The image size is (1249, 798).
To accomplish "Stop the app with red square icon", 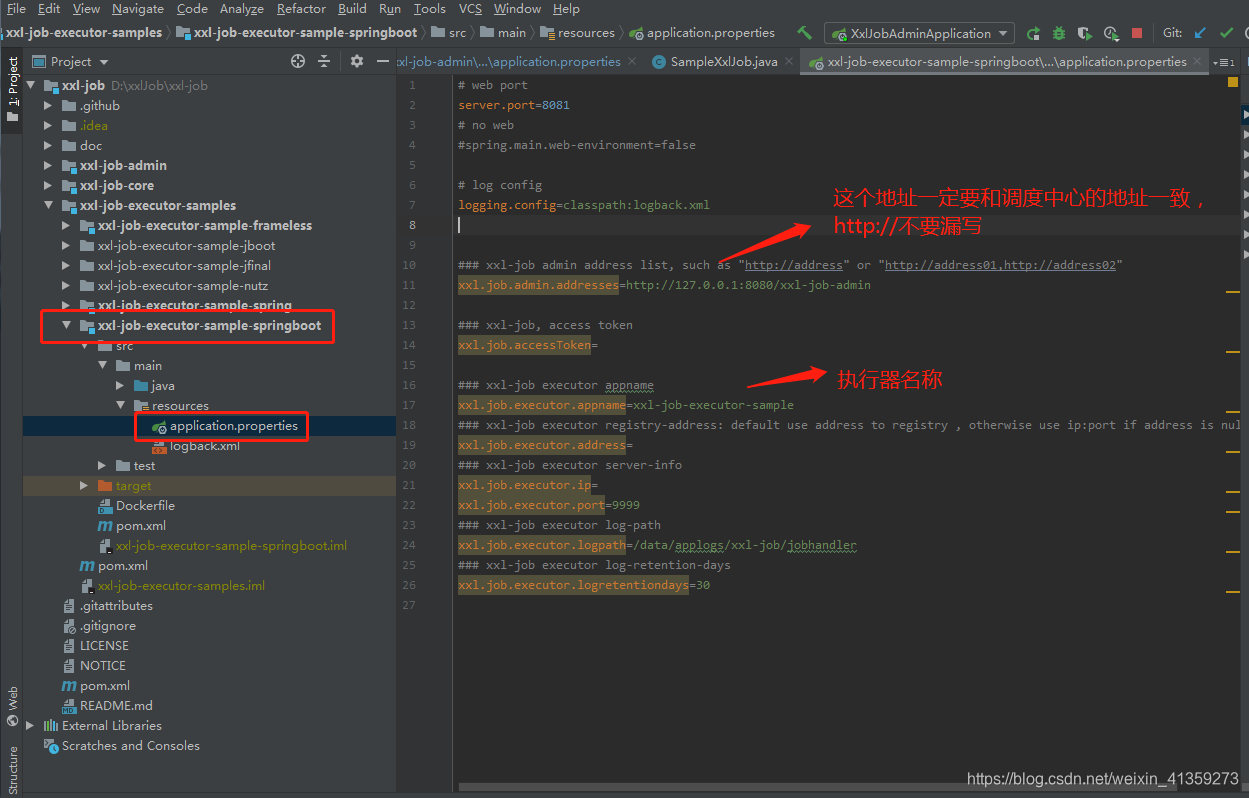I will 1137,33.
